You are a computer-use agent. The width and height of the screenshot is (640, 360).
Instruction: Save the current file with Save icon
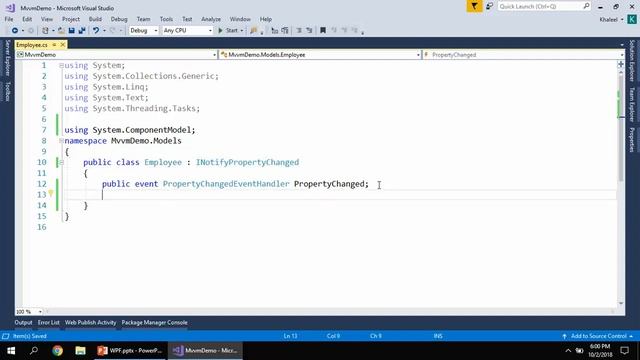tap(72, 31)
